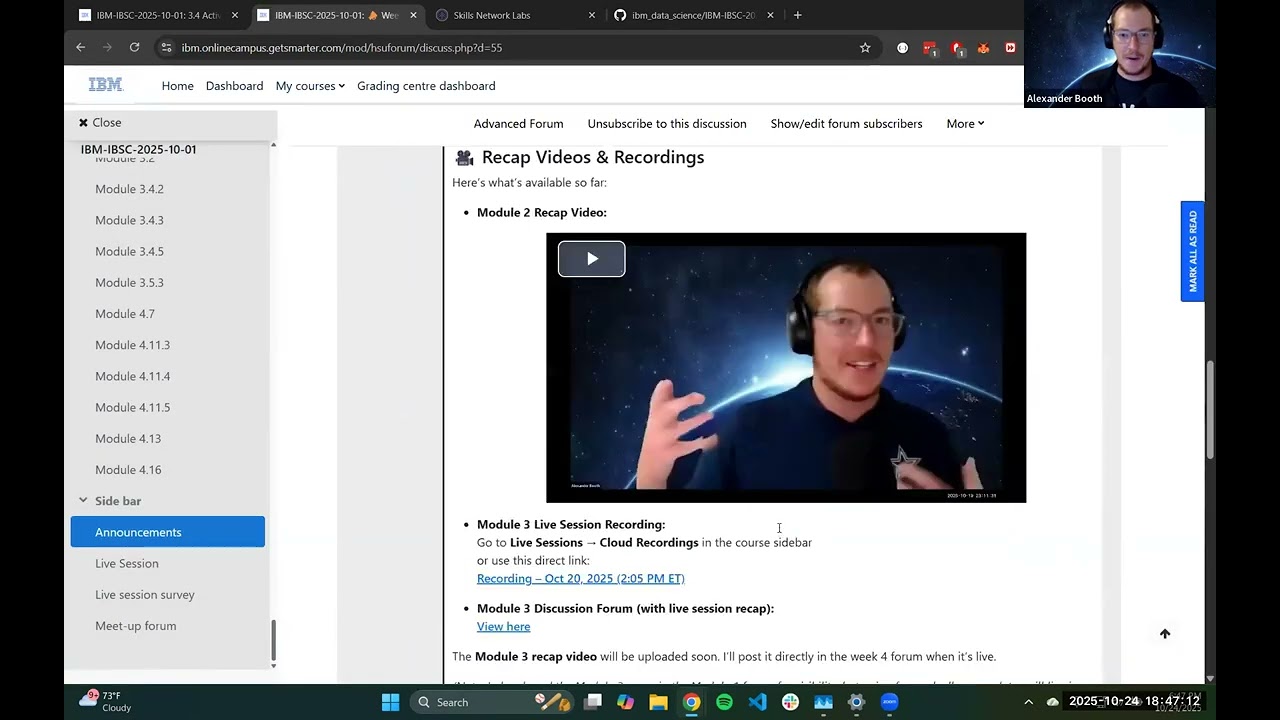Open the round white extension icon
The image size is (1280, 720).
tap(902, 47)
